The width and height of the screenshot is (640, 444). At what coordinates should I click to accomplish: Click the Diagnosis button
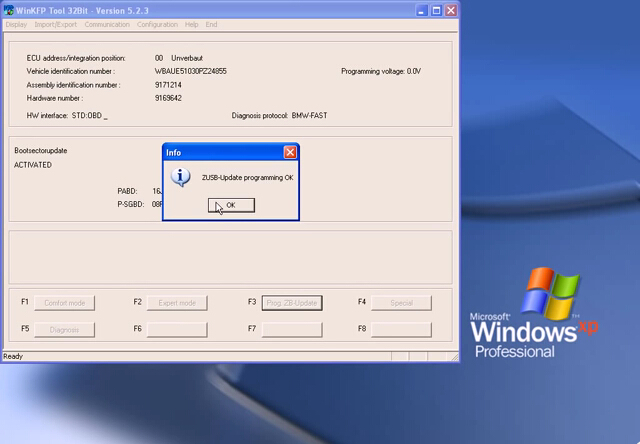coord(64,330)
